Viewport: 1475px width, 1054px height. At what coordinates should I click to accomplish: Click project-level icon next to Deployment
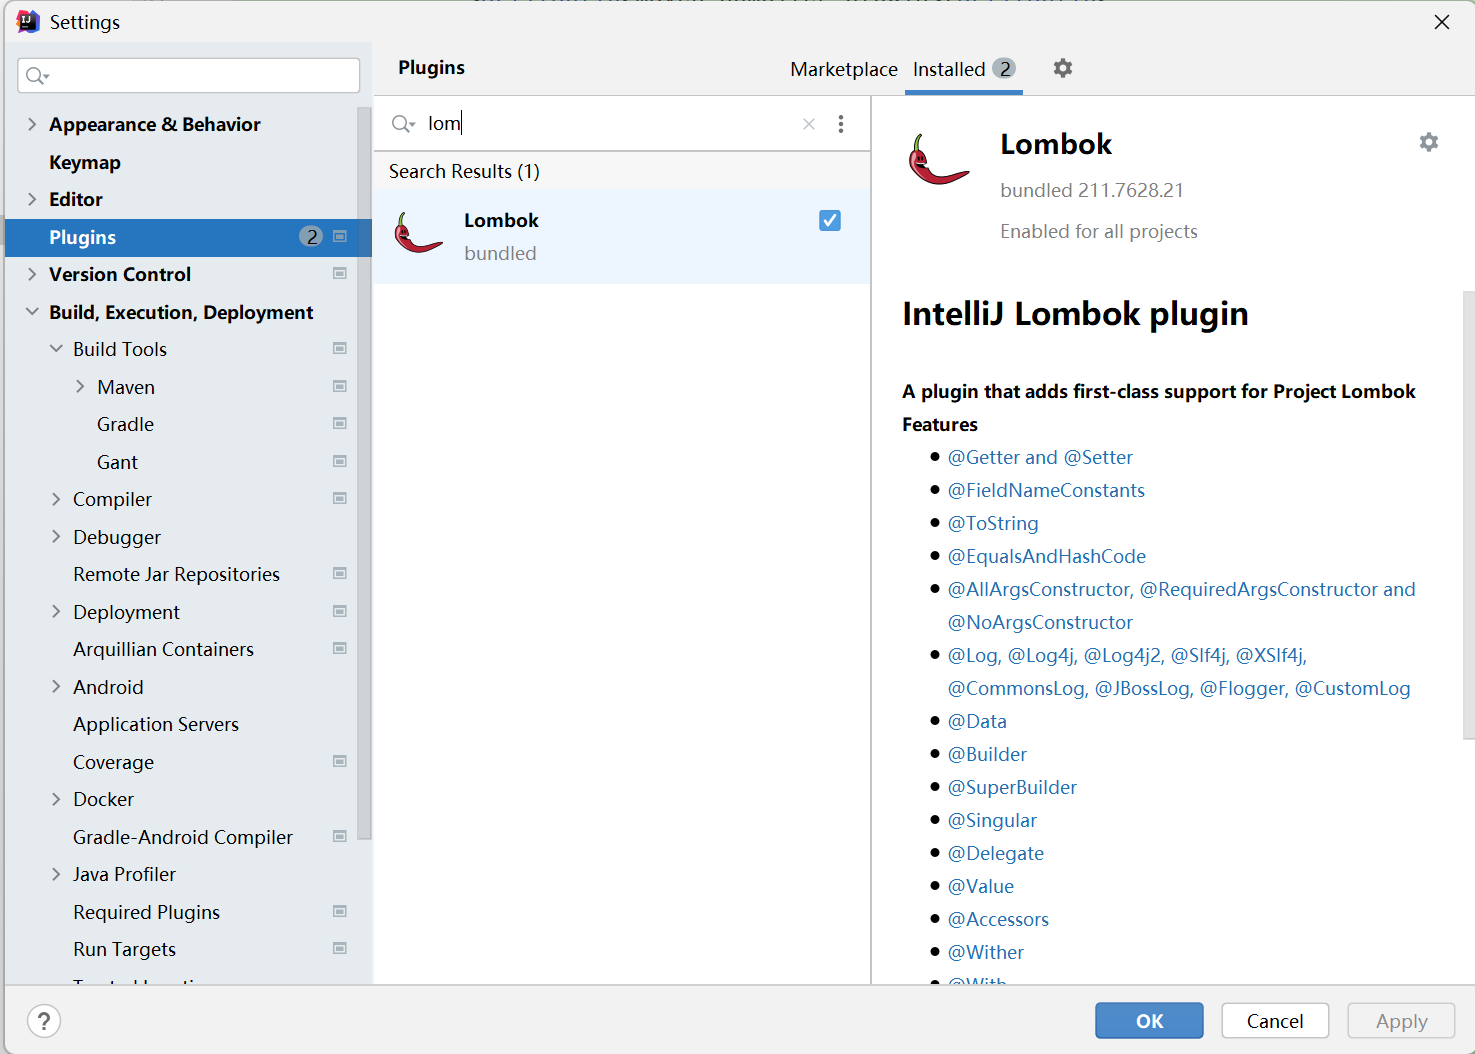click(340, 612)
